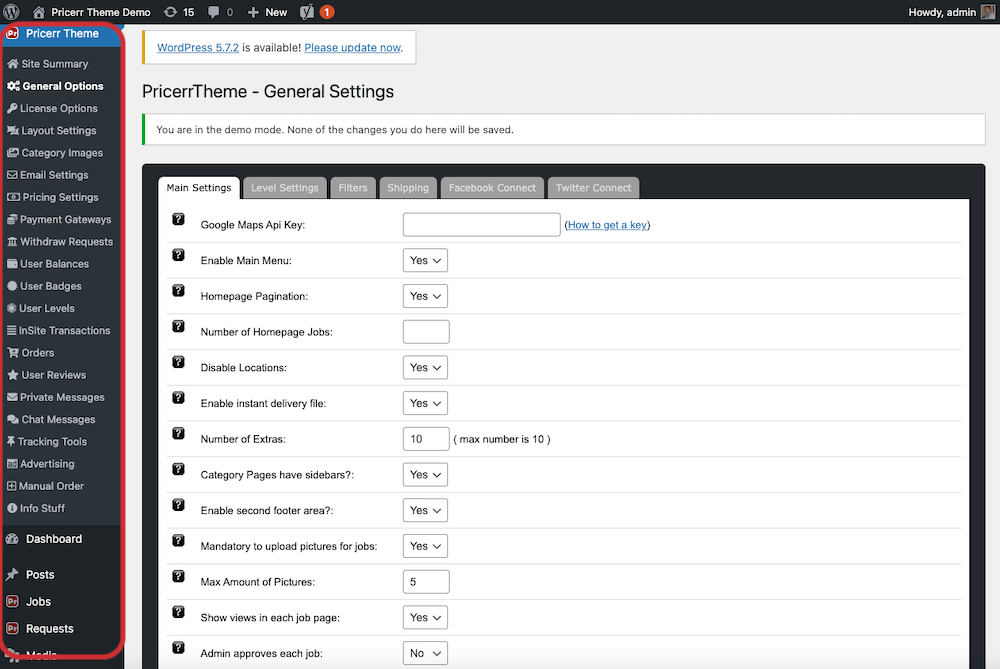The height and width of the screenshot is (669, 1000).
Task: Click the help icon beside Enable second footer area
Action: pyautogui.click(x=179, y=505)
